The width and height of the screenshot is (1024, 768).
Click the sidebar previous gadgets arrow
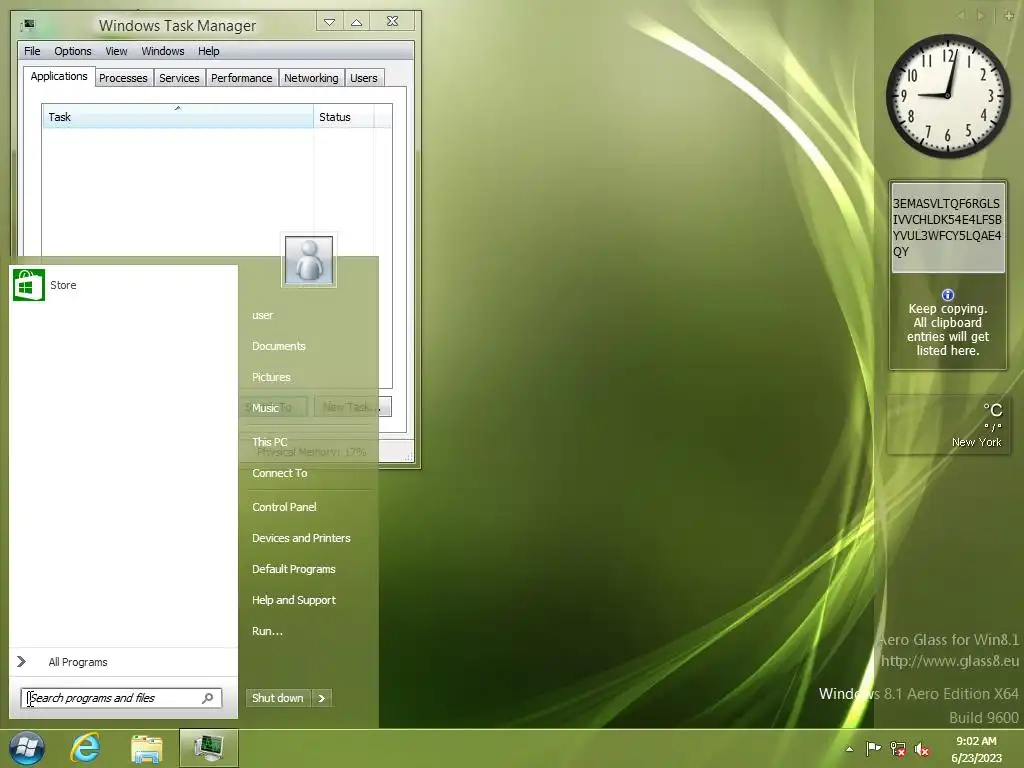961,15
